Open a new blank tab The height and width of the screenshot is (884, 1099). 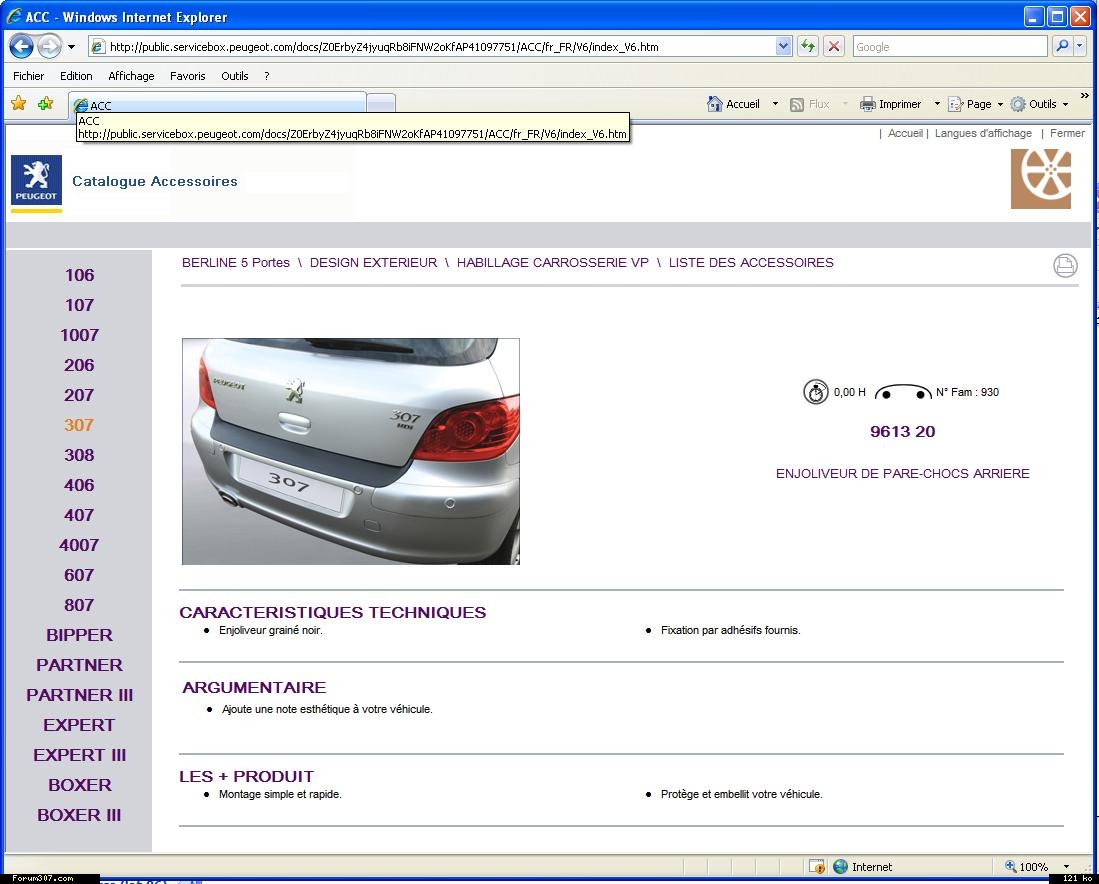coord(381,104)
